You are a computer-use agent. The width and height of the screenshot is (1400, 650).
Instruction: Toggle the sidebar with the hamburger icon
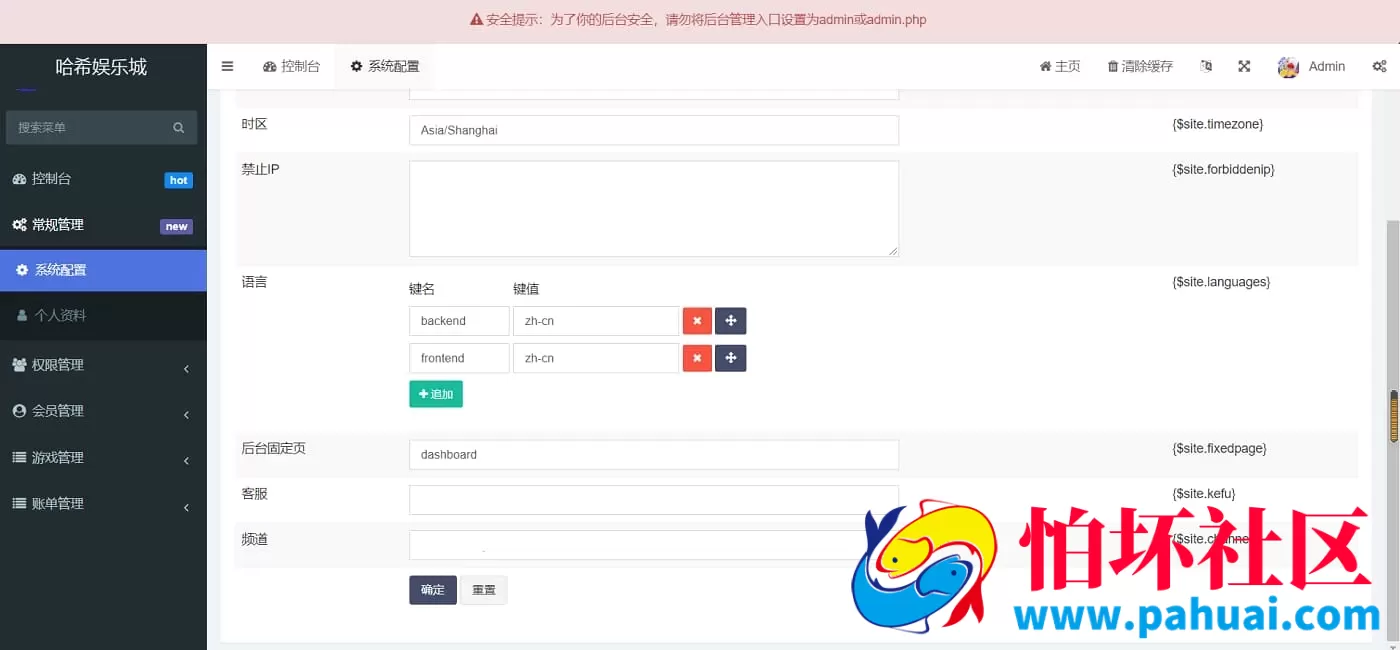[227, 66]
